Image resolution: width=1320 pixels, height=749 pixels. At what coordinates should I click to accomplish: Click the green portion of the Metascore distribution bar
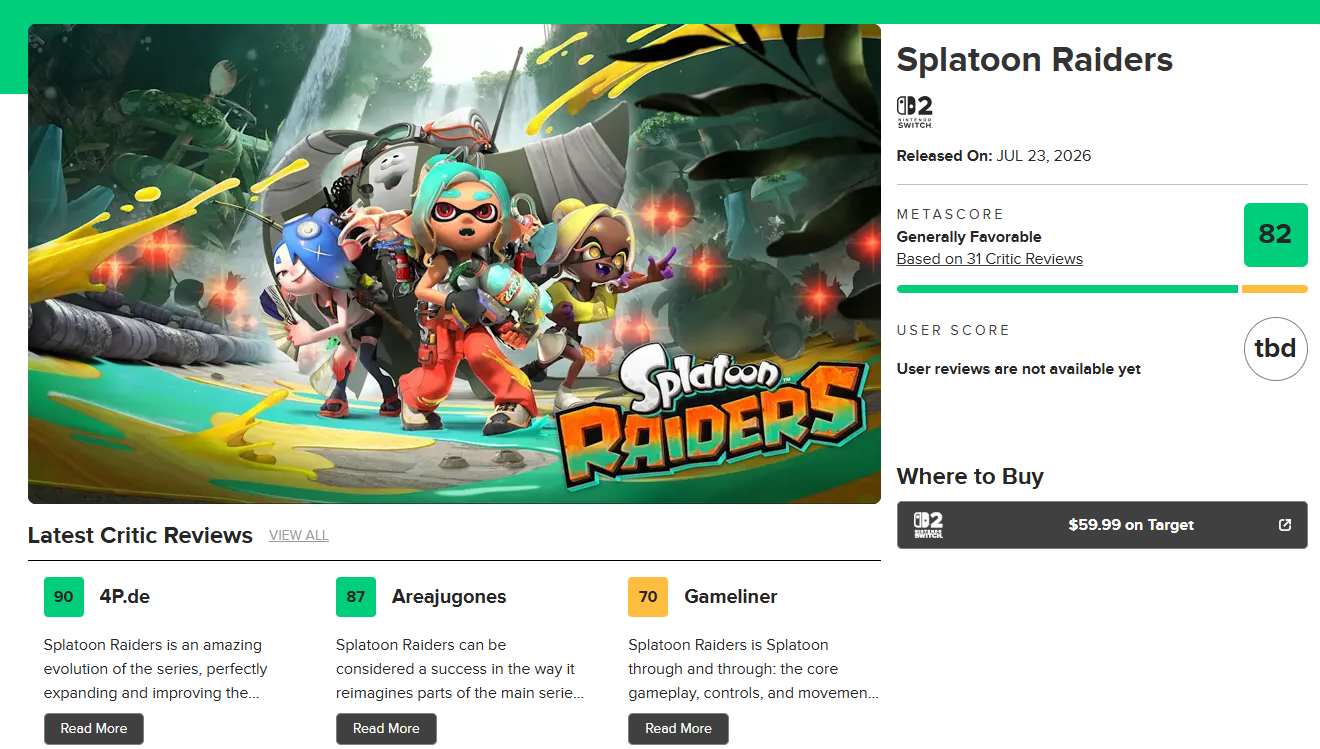pos(1067,289)
